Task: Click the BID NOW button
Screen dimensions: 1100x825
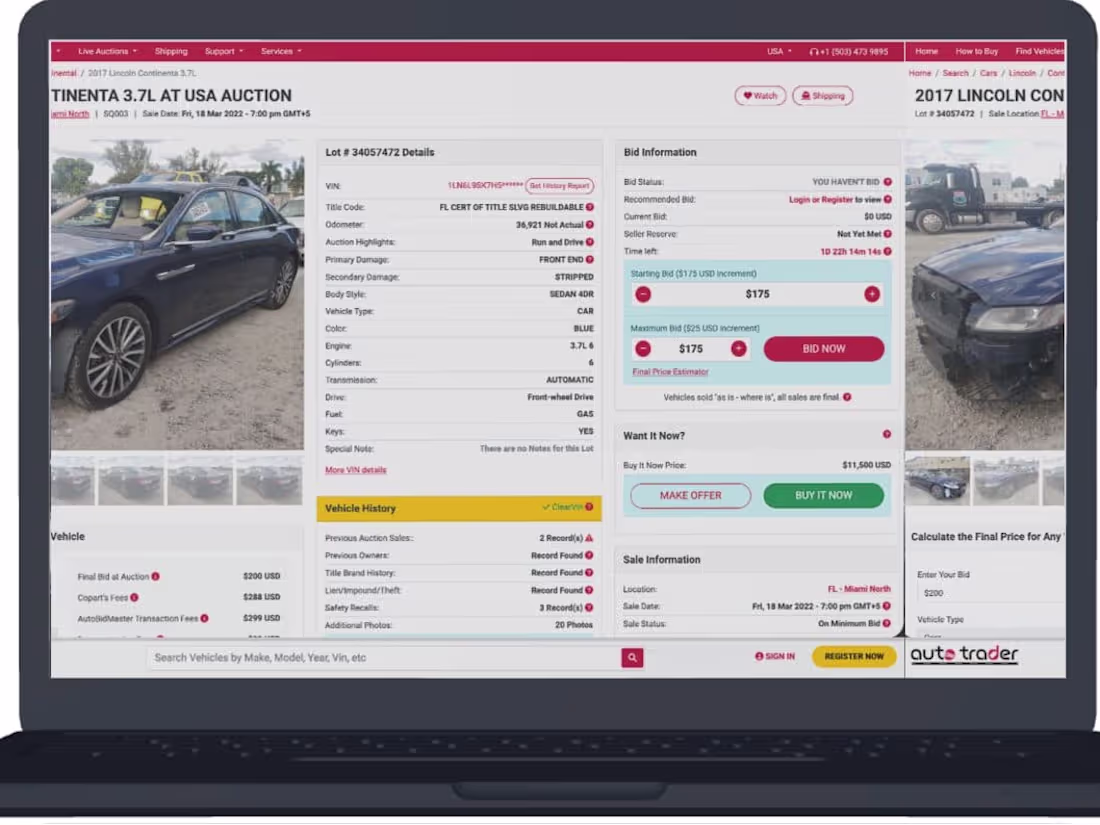Action: 824,349
